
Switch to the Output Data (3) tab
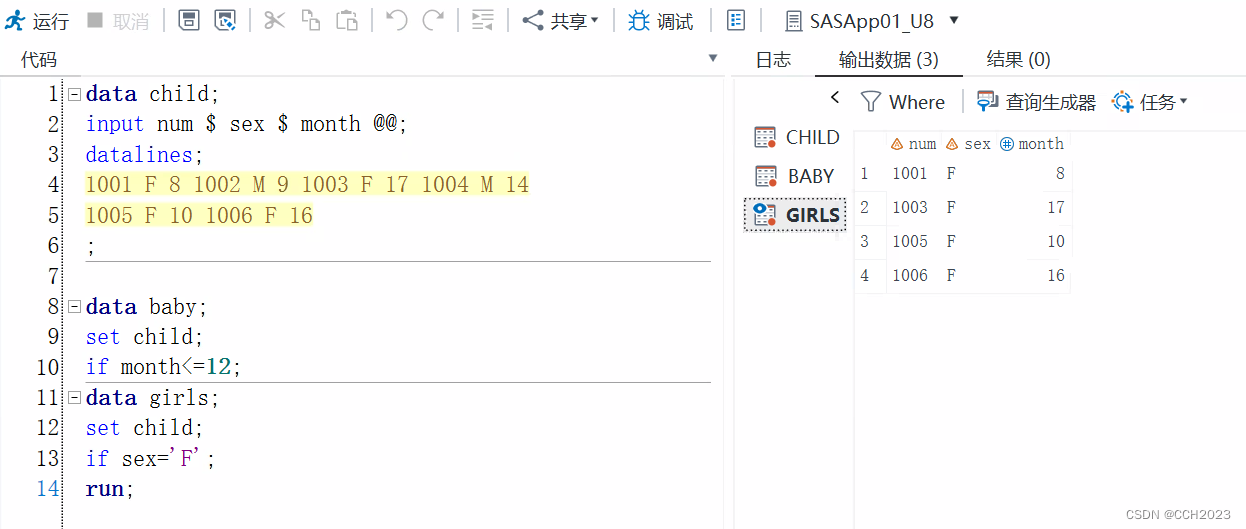point(888,60)
